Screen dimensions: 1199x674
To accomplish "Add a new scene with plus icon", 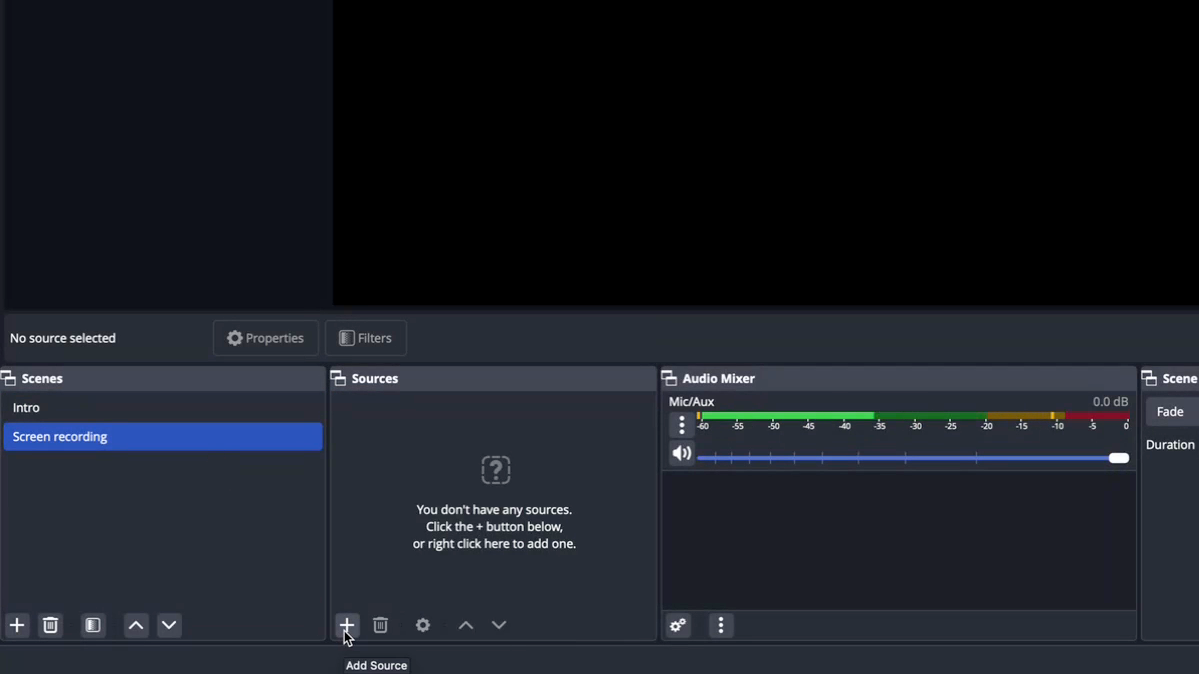I will coord(17,625).
